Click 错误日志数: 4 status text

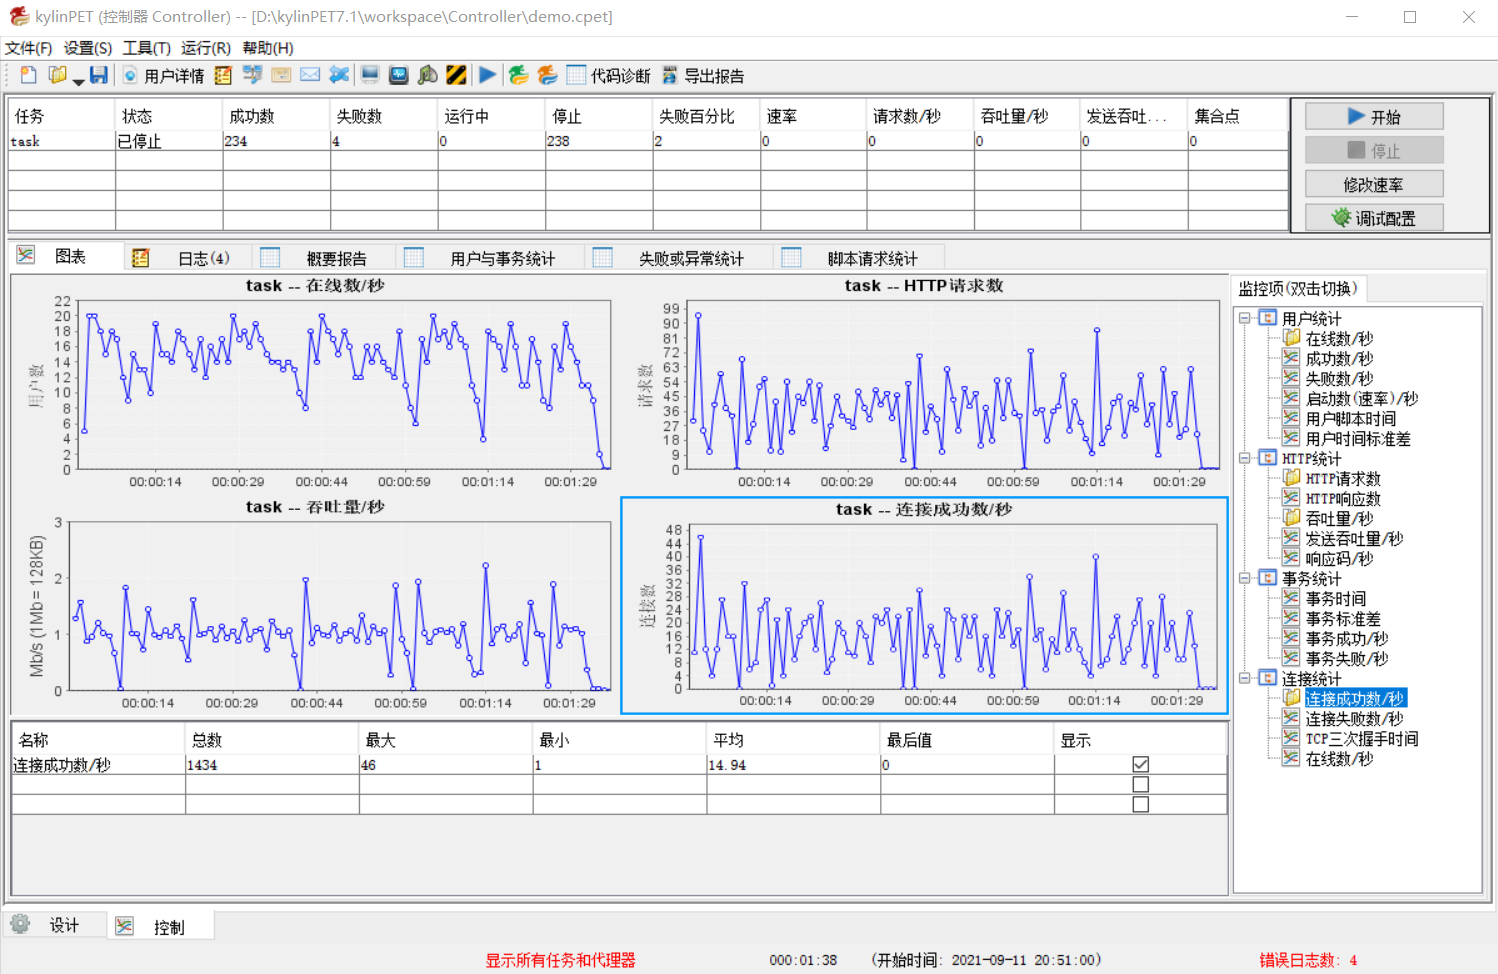1308,960
